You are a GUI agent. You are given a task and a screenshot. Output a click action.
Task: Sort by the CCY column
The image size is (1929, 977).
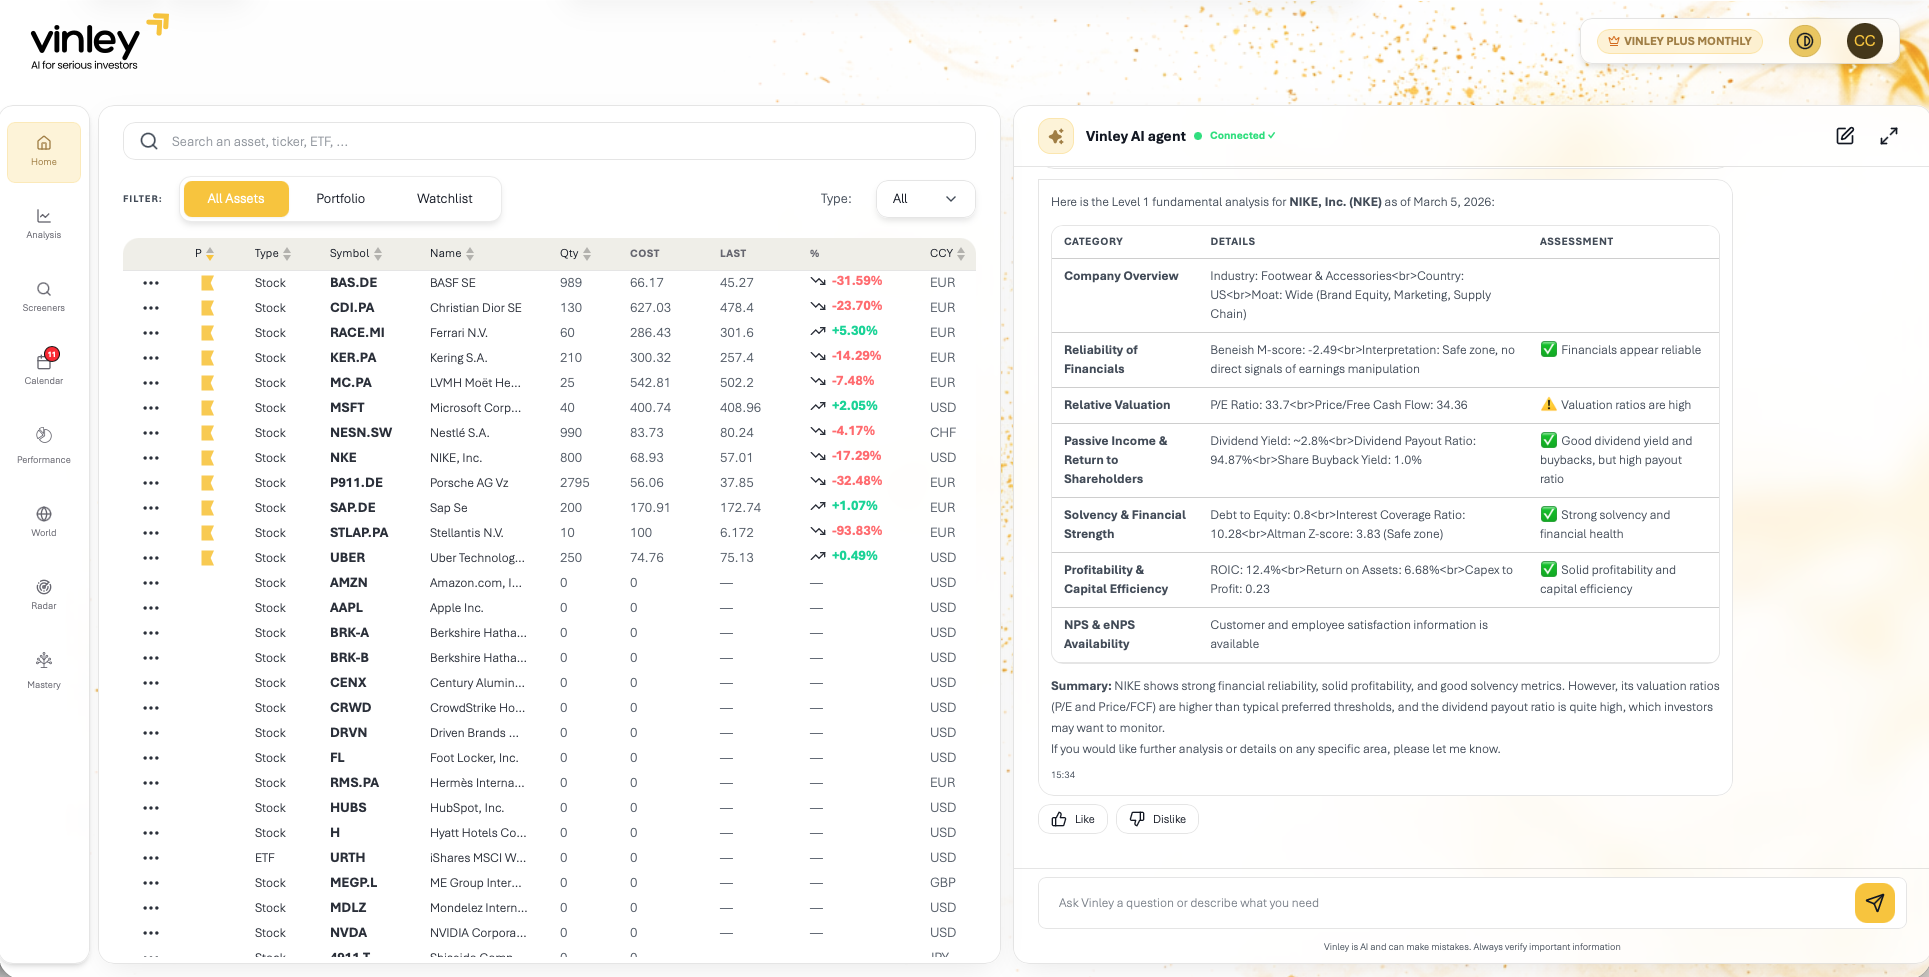[948, 254]
